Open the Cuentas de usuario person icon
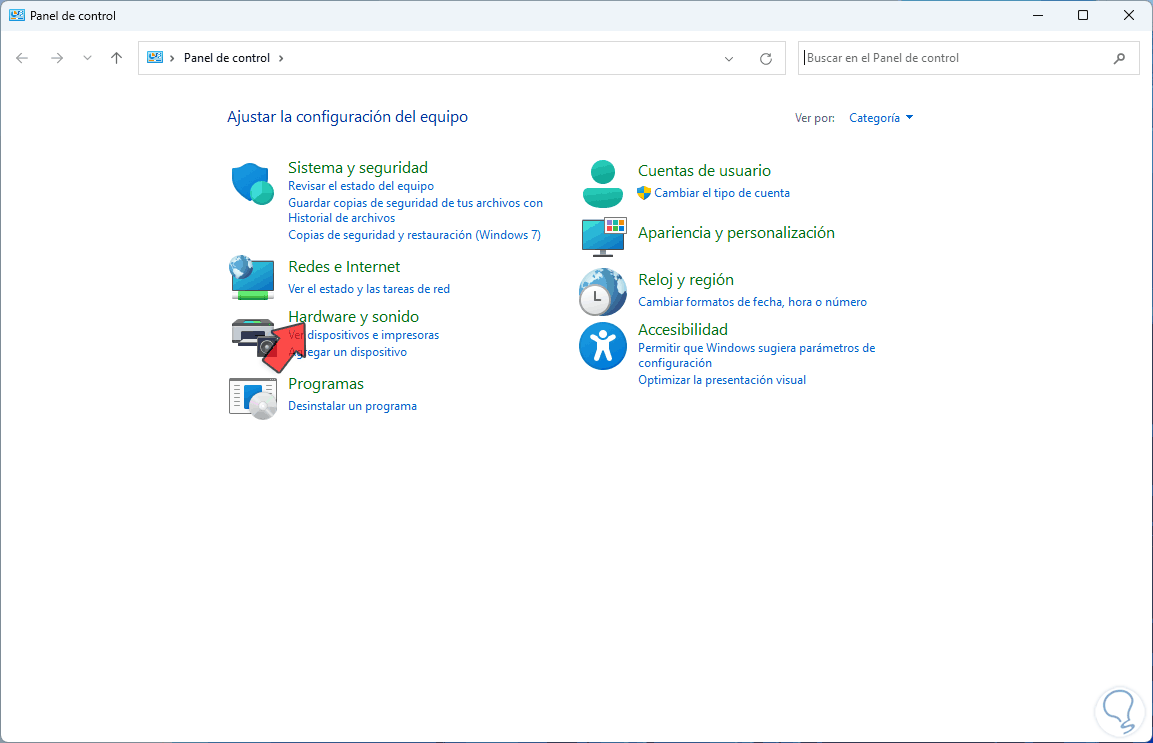This screenshot has height=743, width=1153. (602, 183)
